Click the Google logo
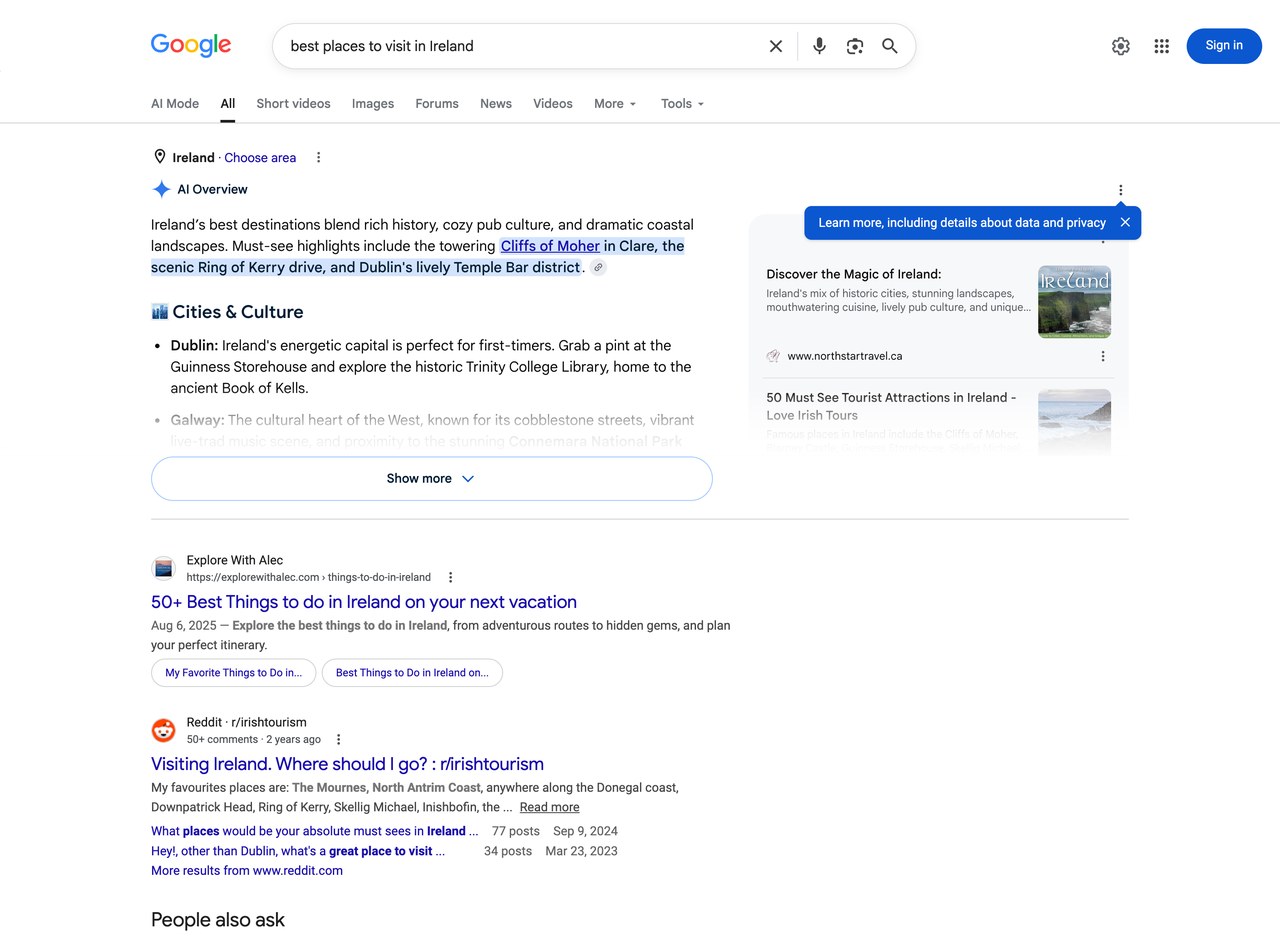 [191, 45]
